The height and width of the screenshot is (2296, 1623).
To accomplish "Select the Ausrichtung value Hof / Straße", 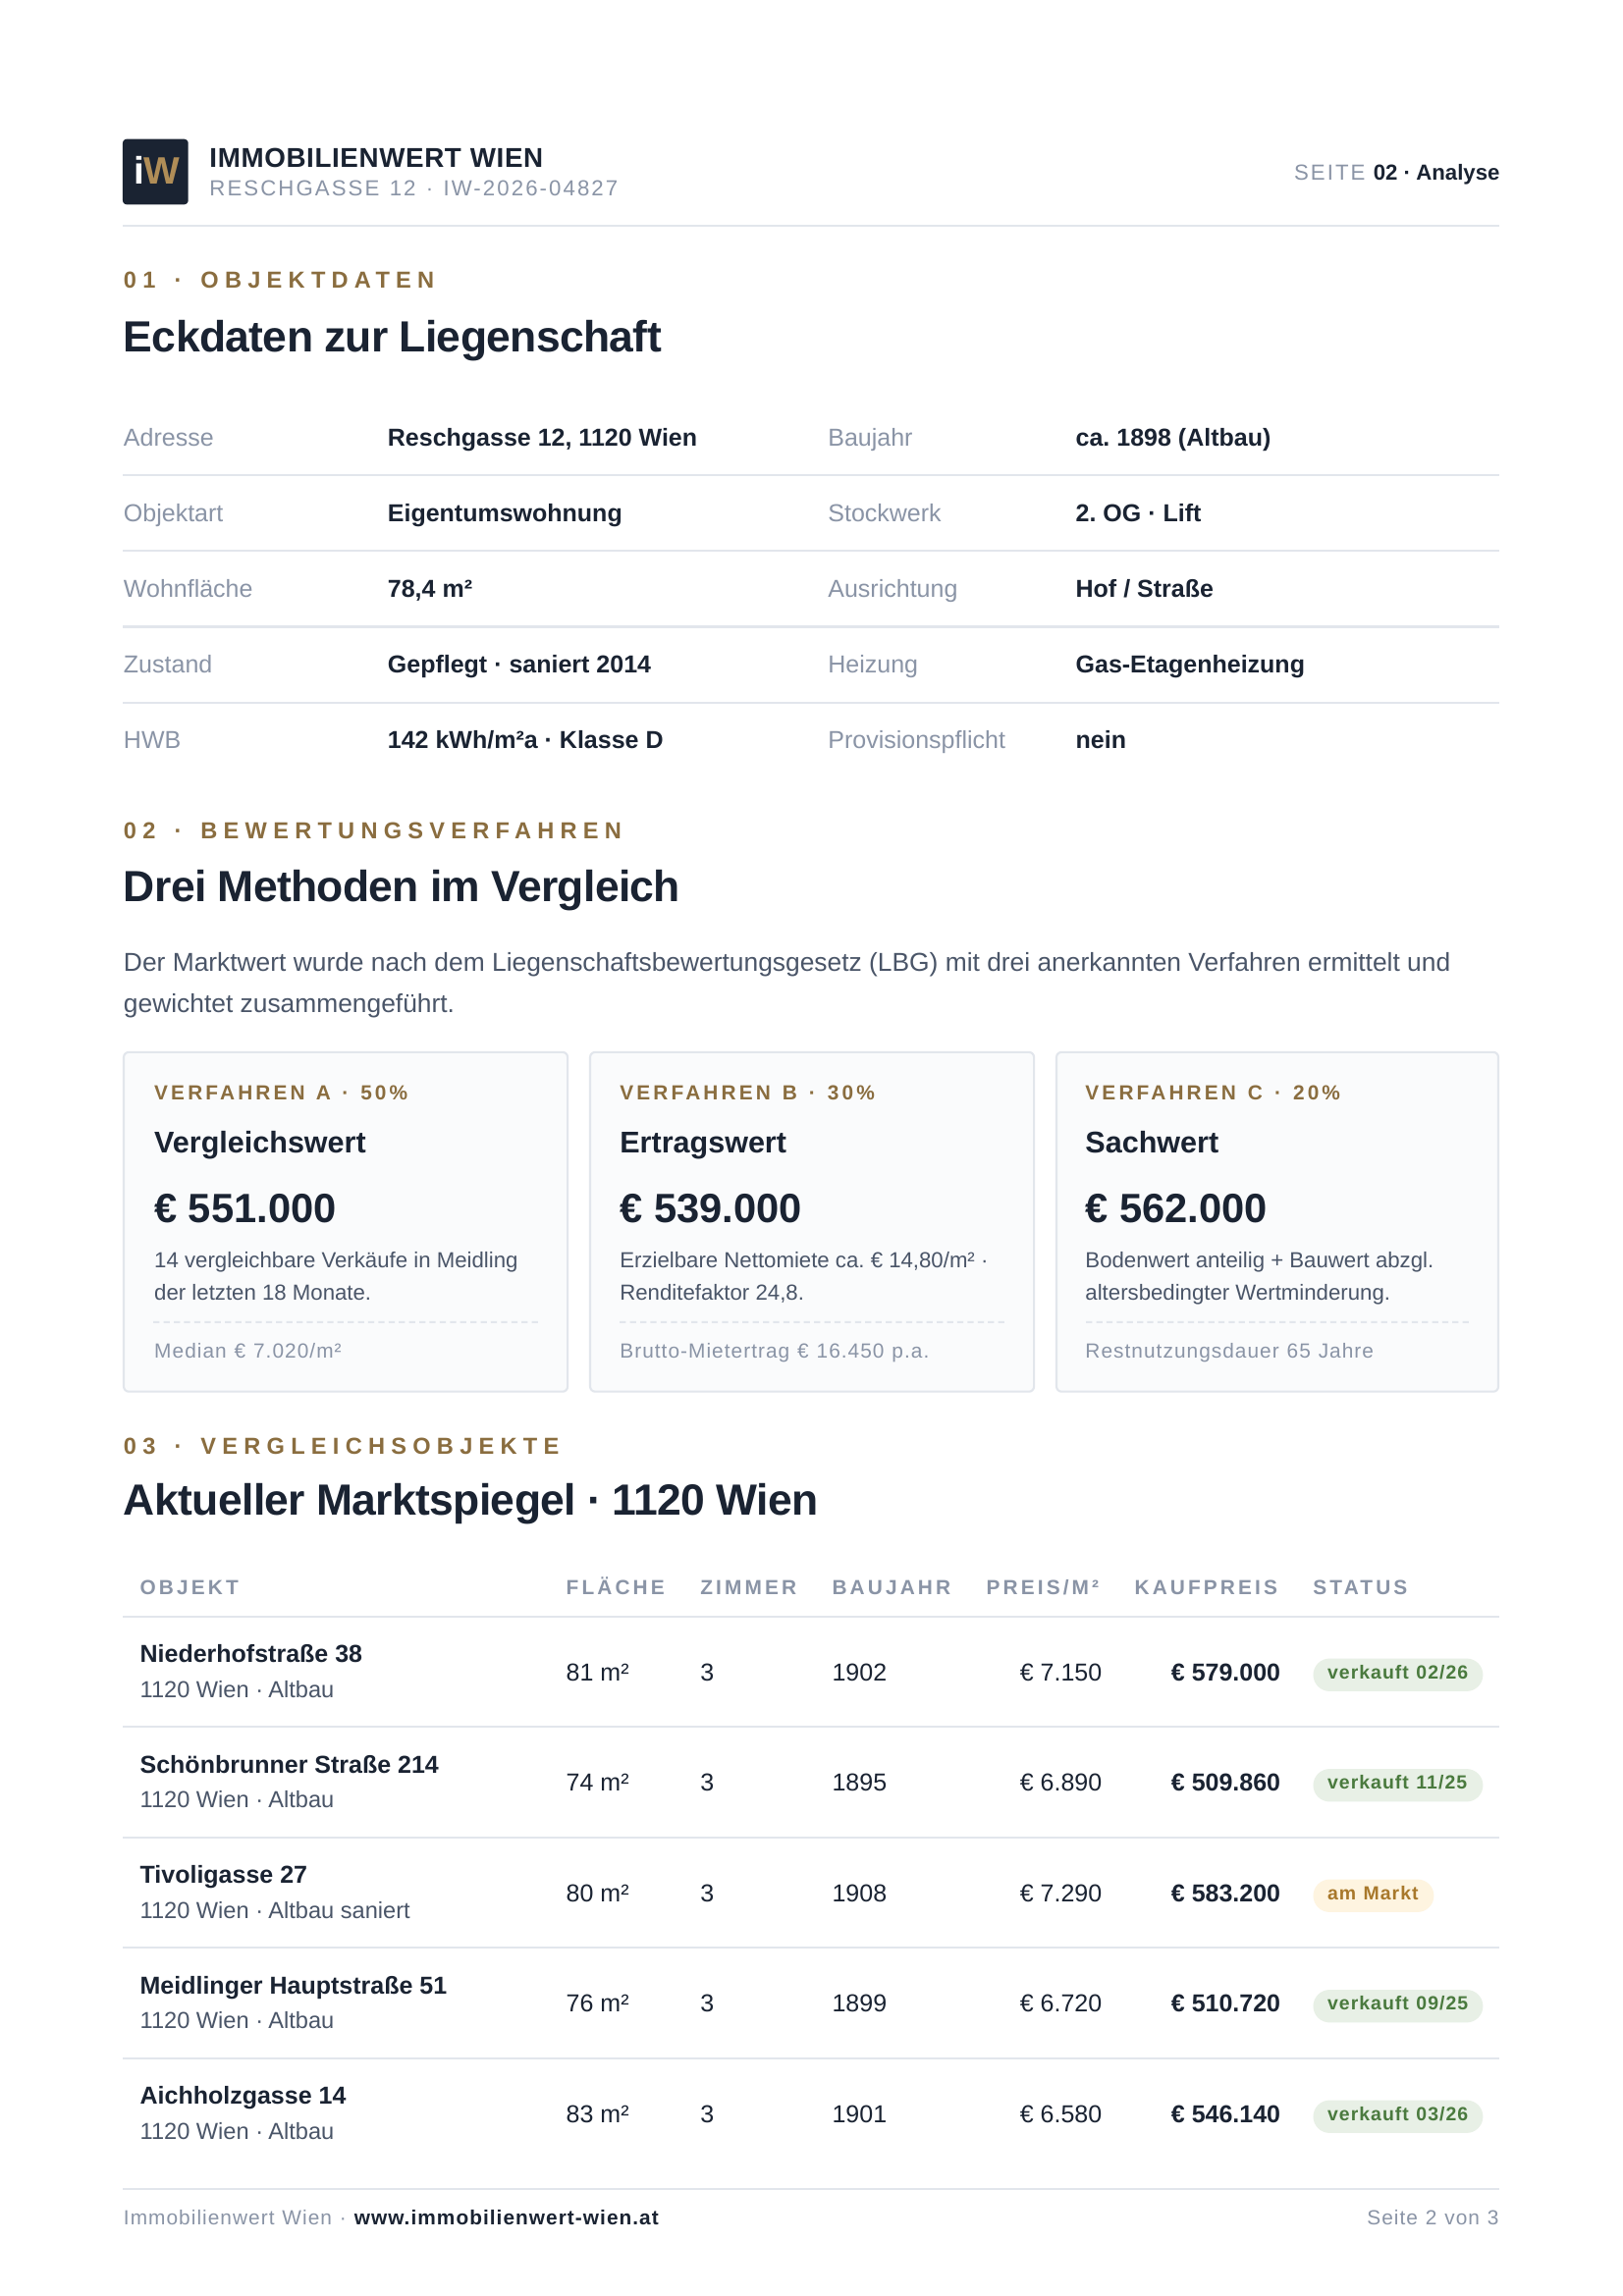I will (x=1144, y=589).
